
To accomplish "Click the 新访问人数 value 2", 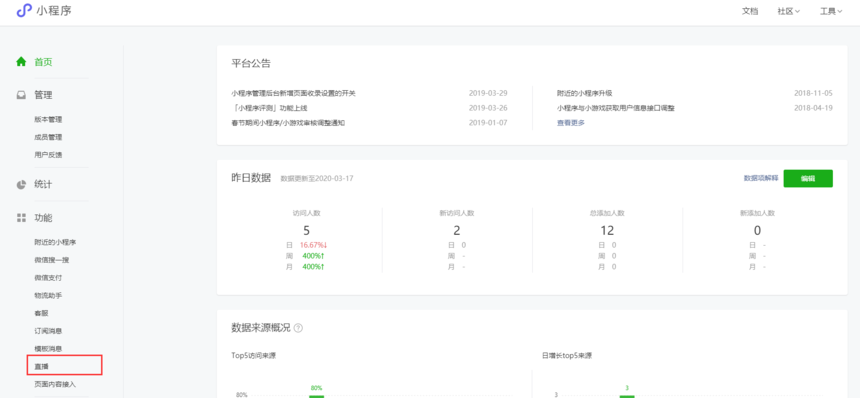I will coord(457,230).
